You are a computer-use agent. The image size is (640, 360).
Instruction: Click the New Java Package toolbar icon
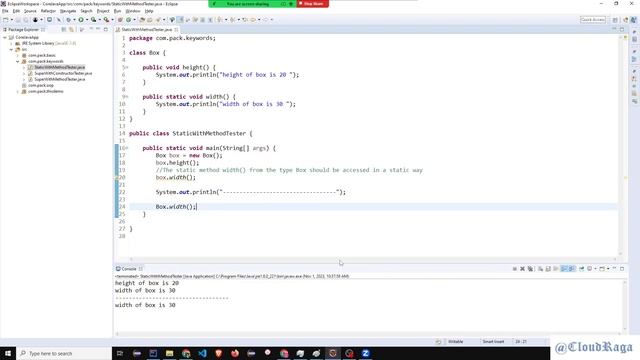(120, 20)
